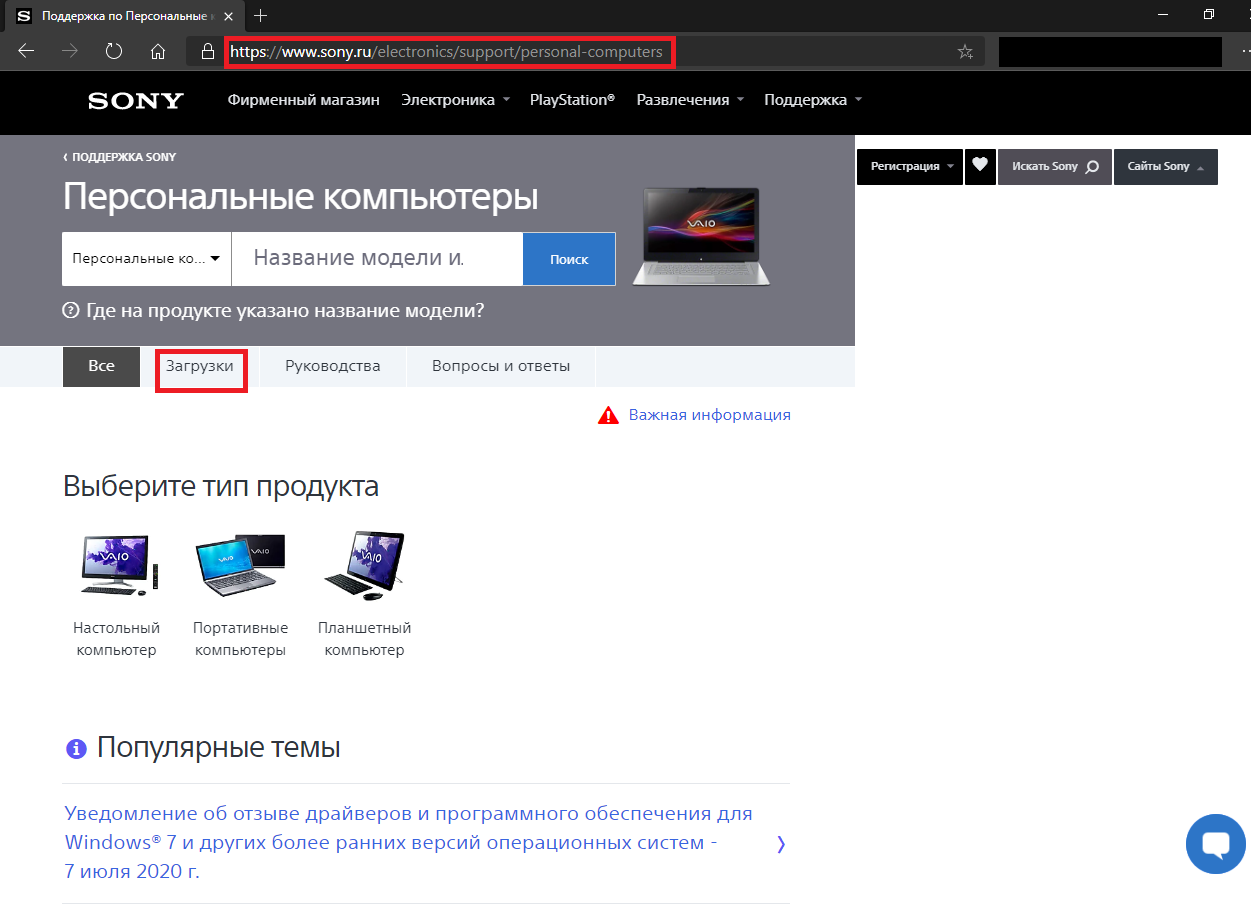Select Портативные компьютеры product image
This screenshot has height=917, width=1251.
[240, 567]
